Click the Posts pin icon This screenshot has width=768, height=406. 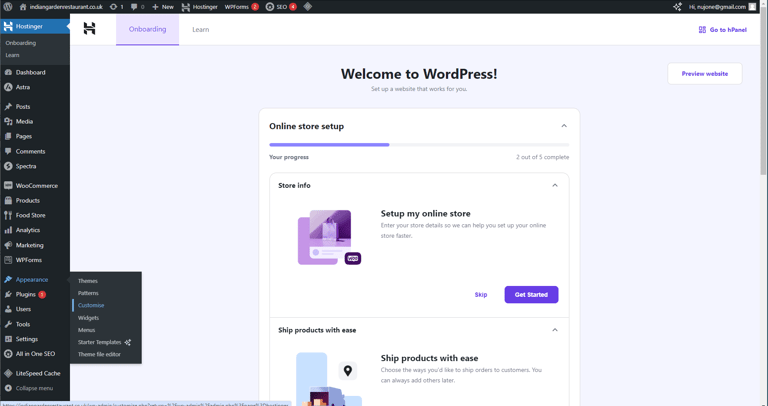(8, 107)
